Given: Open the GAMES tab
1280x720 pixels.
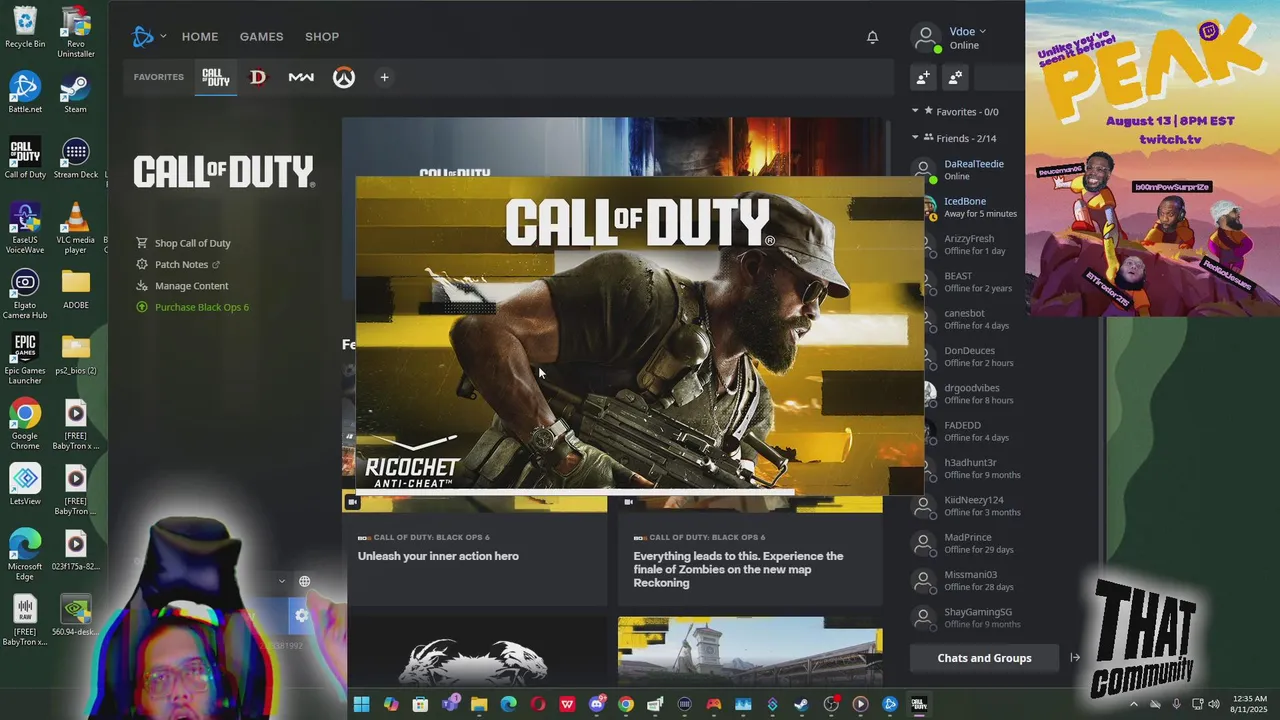Looking at the screenshot, I should click(x=261, y=37).
